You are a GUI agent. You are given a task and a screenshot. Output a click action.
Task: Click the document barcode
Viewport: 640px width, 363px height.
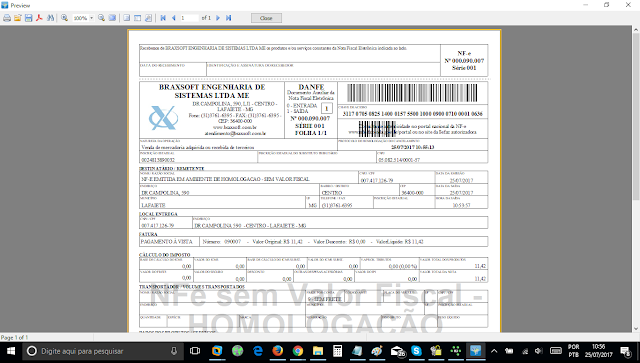coord(412,93)
